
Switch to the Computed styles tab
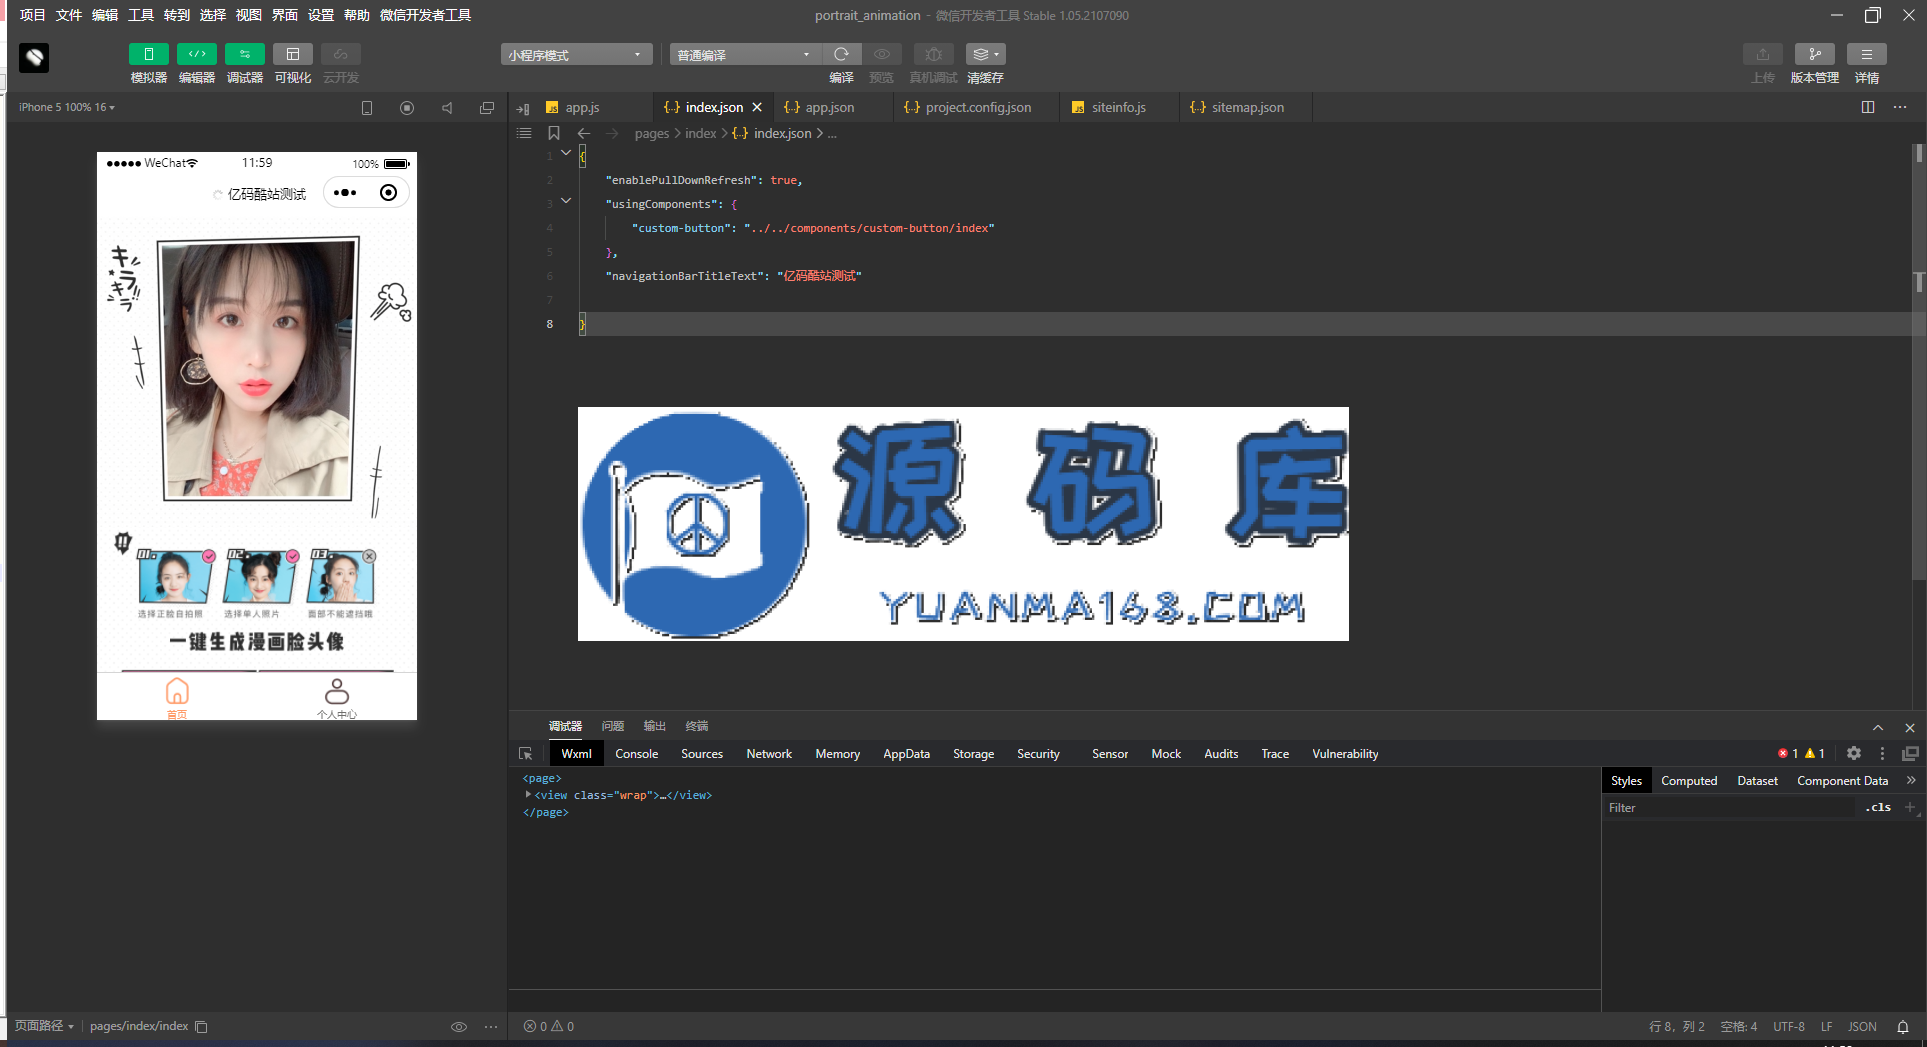1689,781
